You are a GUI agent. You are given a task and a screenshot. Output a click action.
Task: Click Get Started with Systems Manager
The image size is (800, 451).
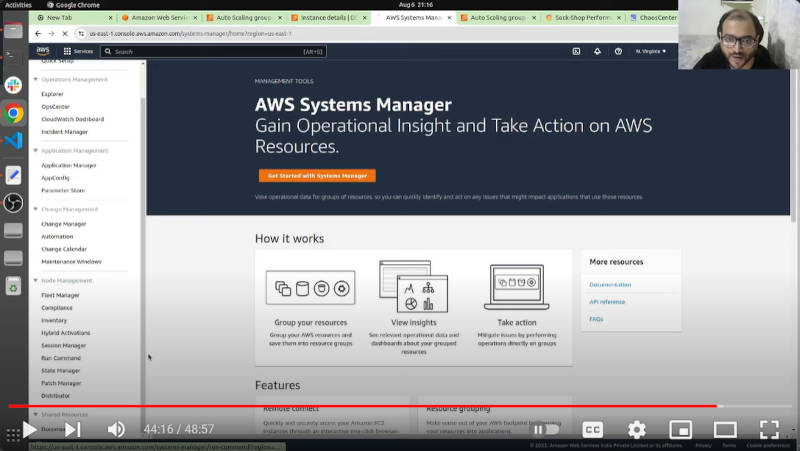tap(317, 176)
